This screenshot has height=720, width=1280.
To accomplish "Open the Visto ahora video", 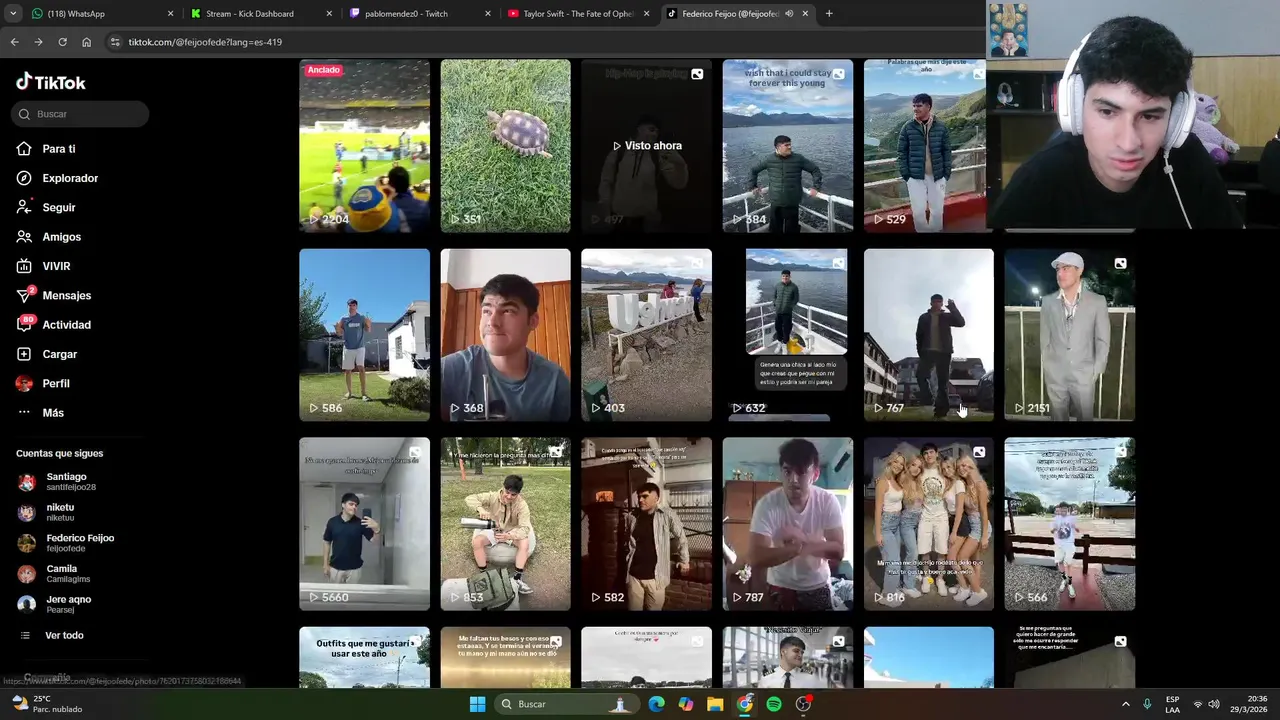I will tap(646, 146).
